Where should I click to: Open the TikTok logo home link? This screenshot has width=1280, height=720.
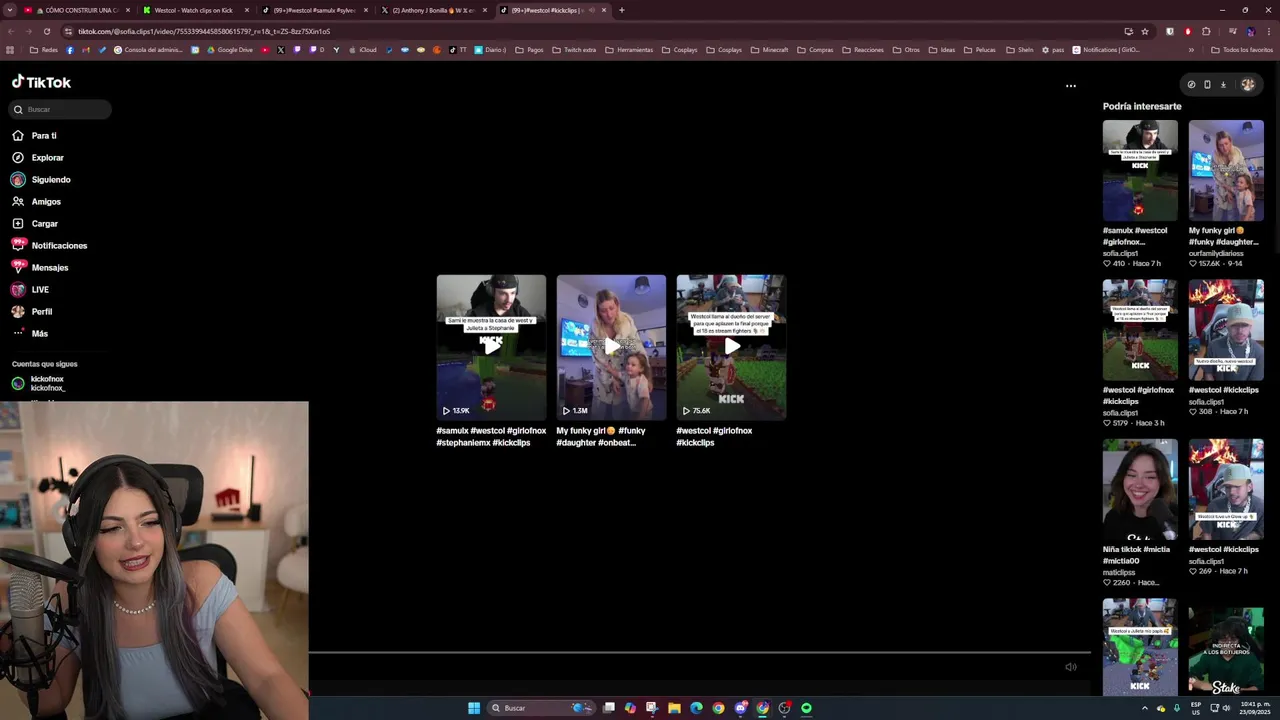tap(41, 82)
